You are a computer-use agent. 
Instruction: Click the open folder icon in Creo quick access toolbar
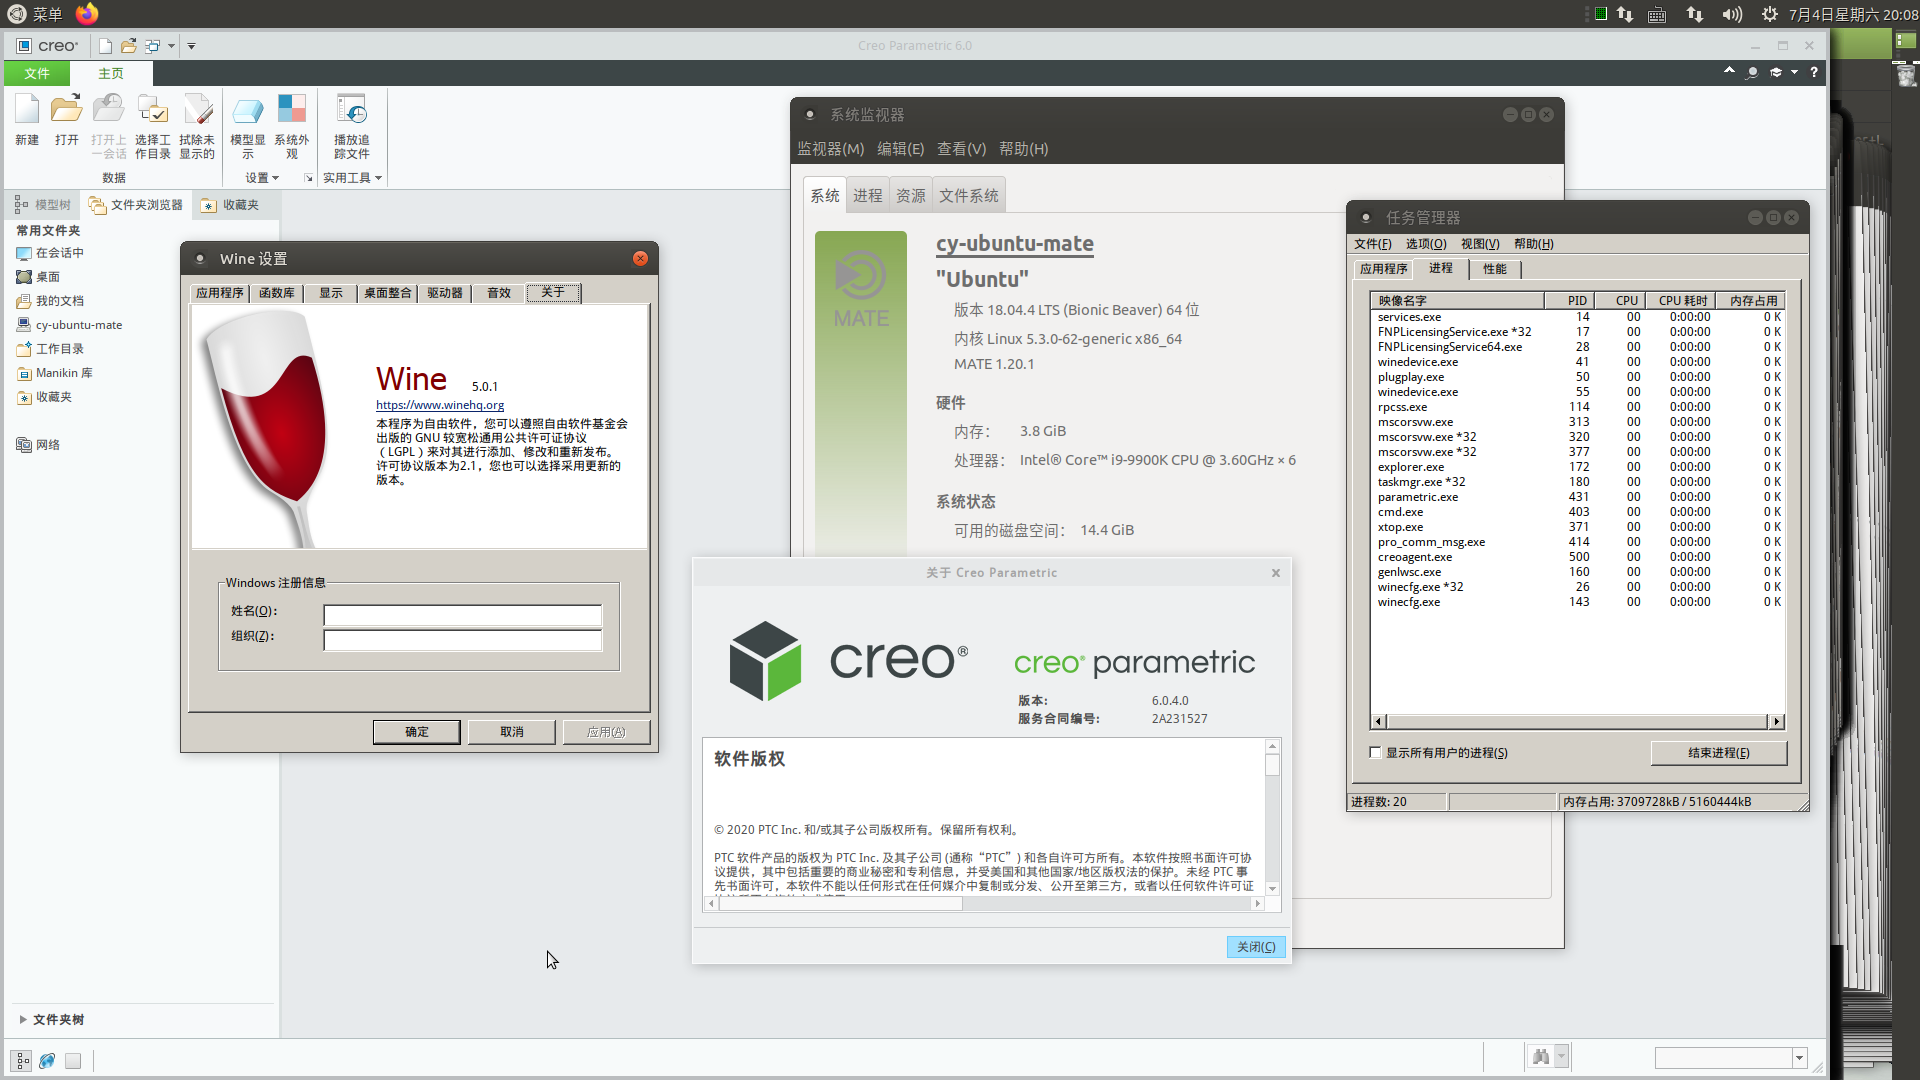pyautogui.click(x=129, y=46)
